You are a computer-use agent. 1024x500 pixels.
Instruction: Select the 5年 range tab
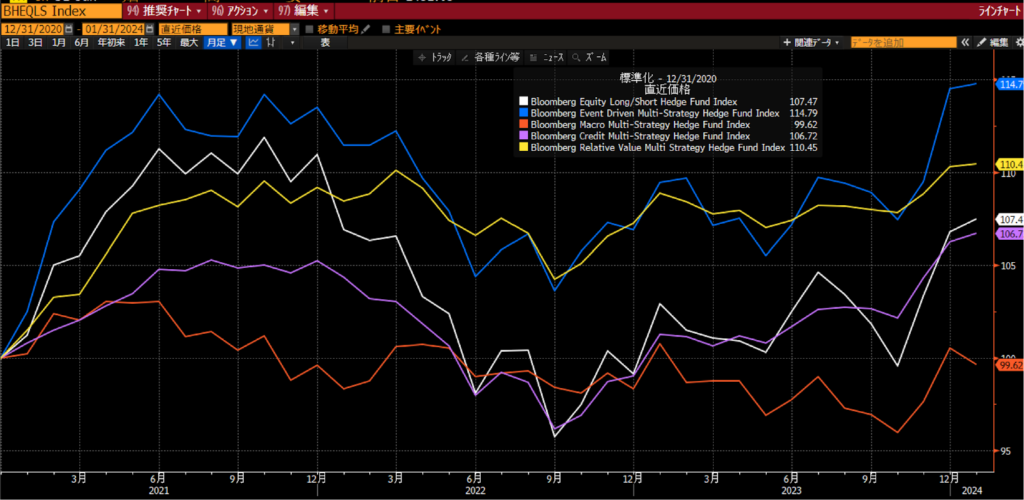tap(164, 42)
